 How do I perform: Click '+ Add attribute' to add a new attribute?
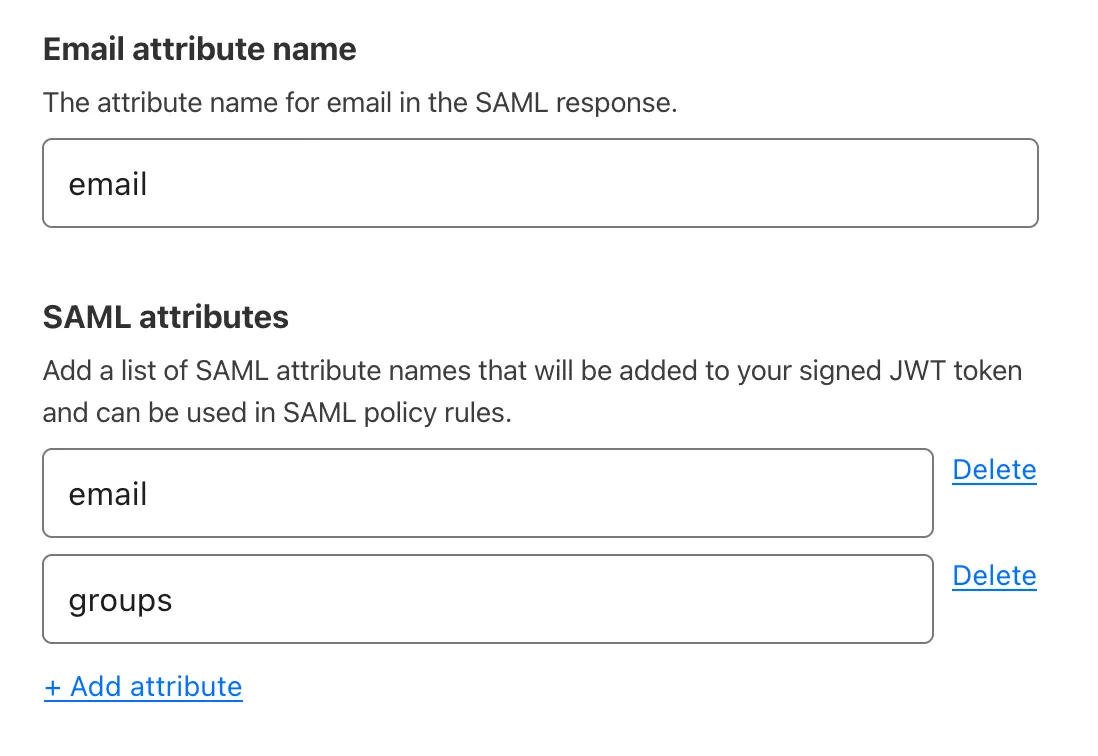coord(143,686)
